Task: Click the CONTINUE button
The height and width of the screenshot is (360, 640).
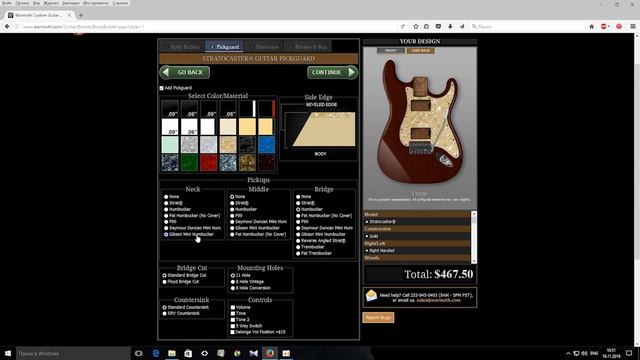Action: tap(332, 72)
